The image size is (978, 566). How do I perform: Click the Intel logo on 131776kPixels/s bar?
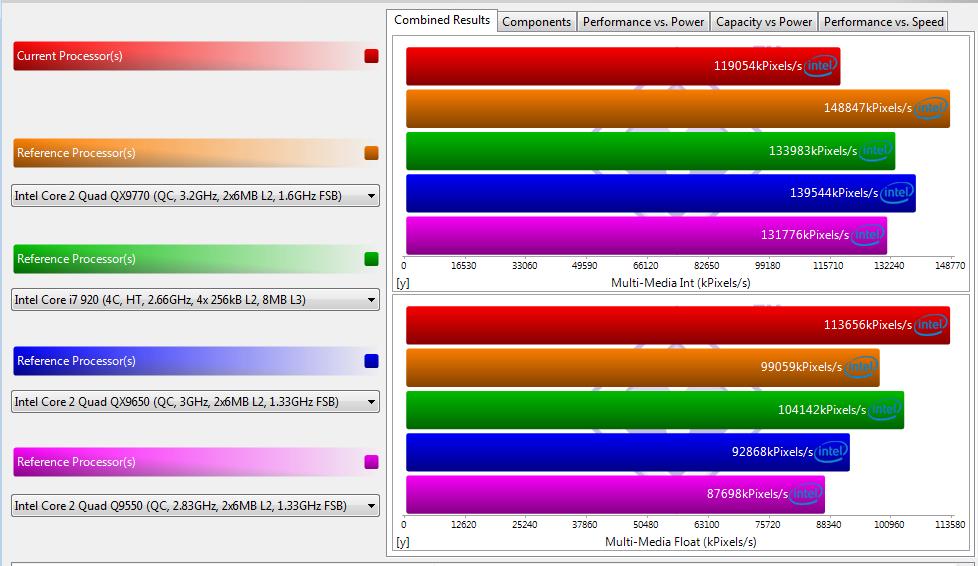coord(867,235)
